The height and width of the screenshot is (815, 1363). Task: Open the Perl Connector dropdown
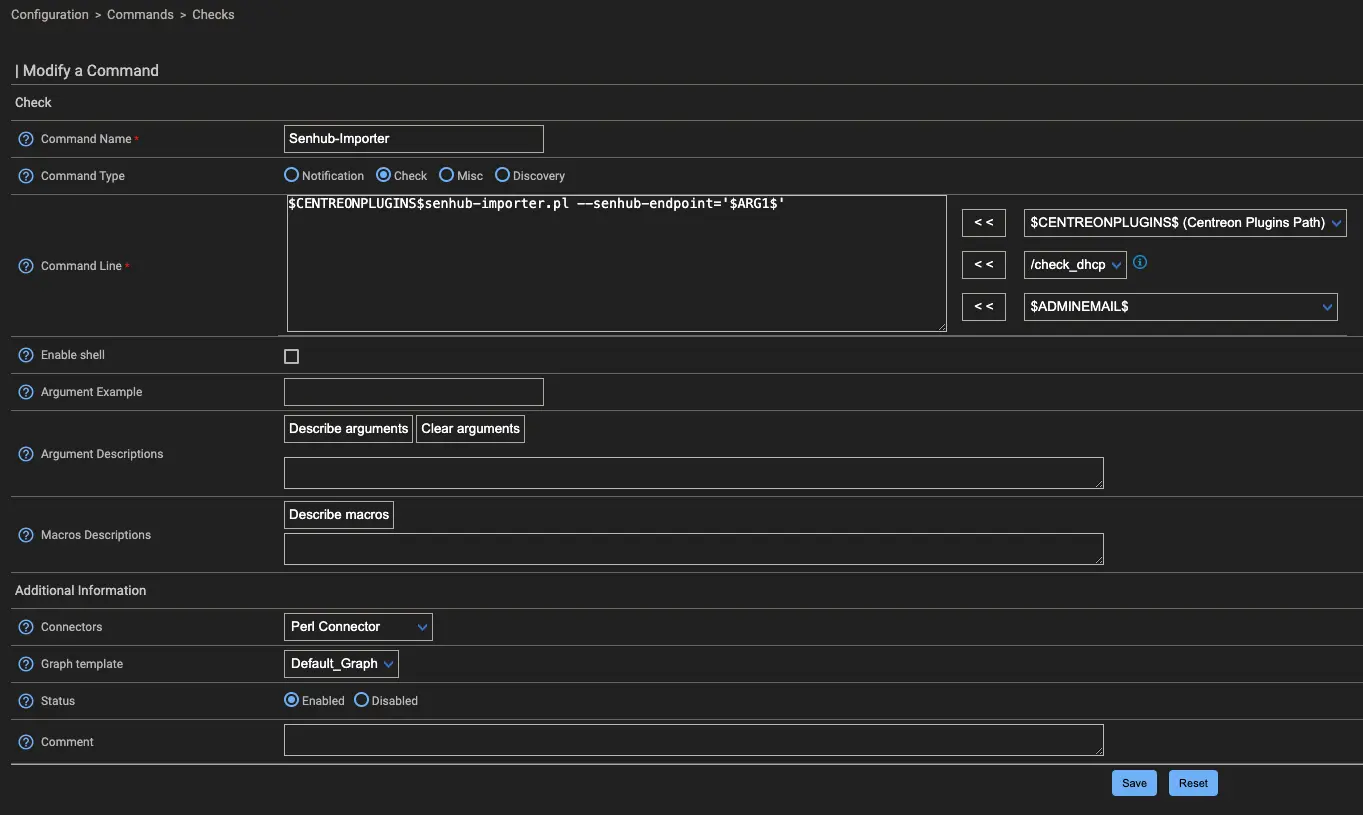(358, 627)
